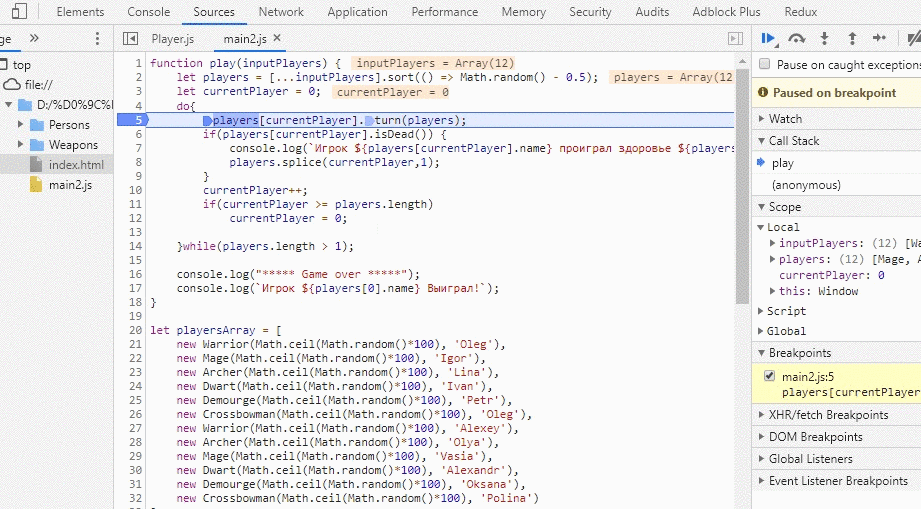Click the Step over button

pos(796,38)
